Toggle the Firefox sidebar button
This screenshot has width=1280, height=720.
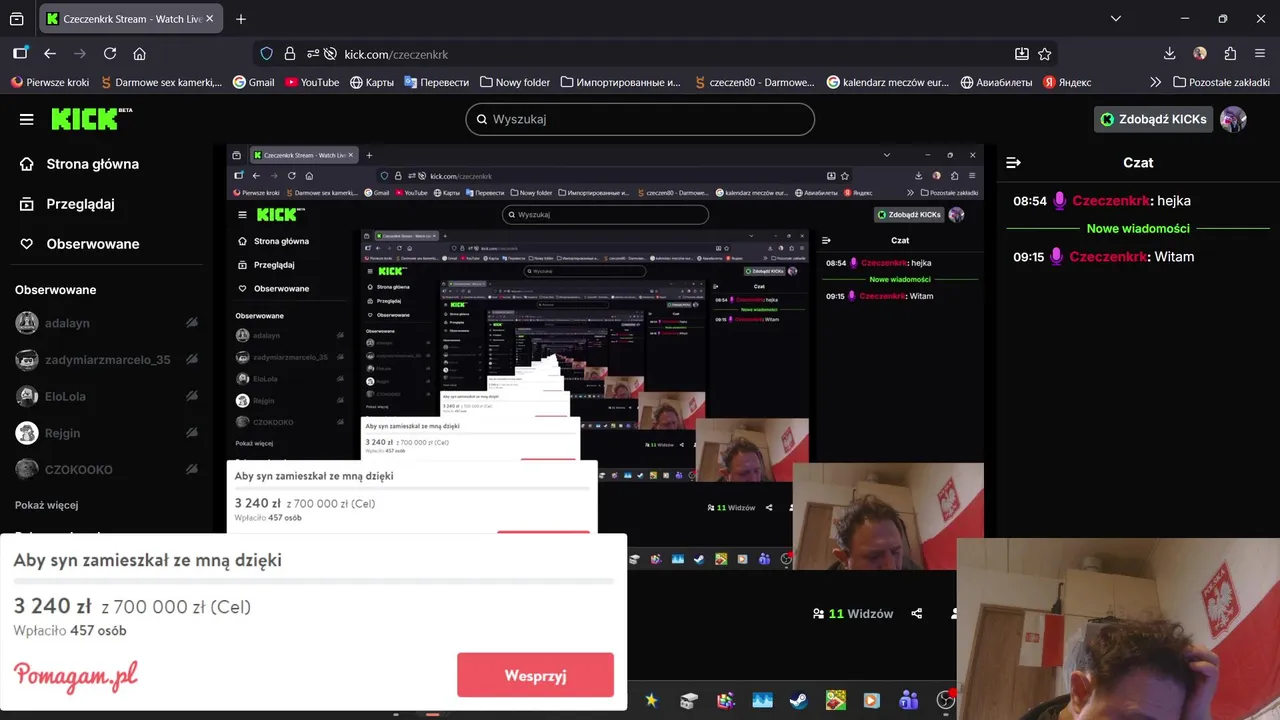20,54
